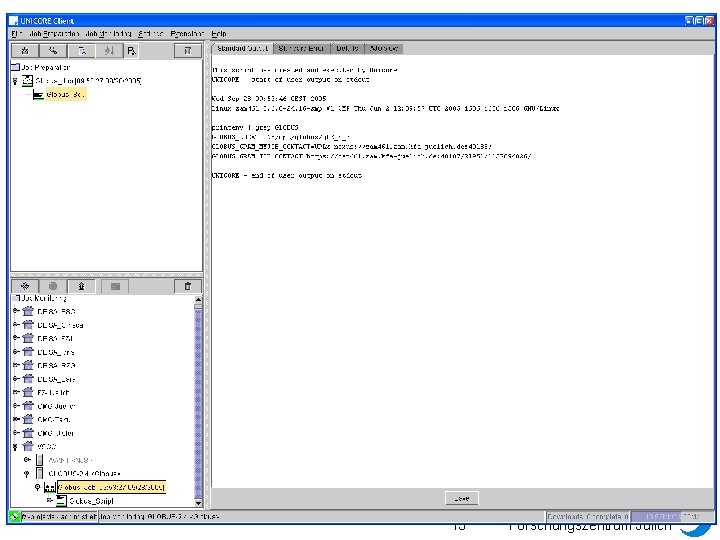Click the greyed-out rectangle button in the Job Monitoring toolbar
Screen dimensions: 720x540
(115, 286)
